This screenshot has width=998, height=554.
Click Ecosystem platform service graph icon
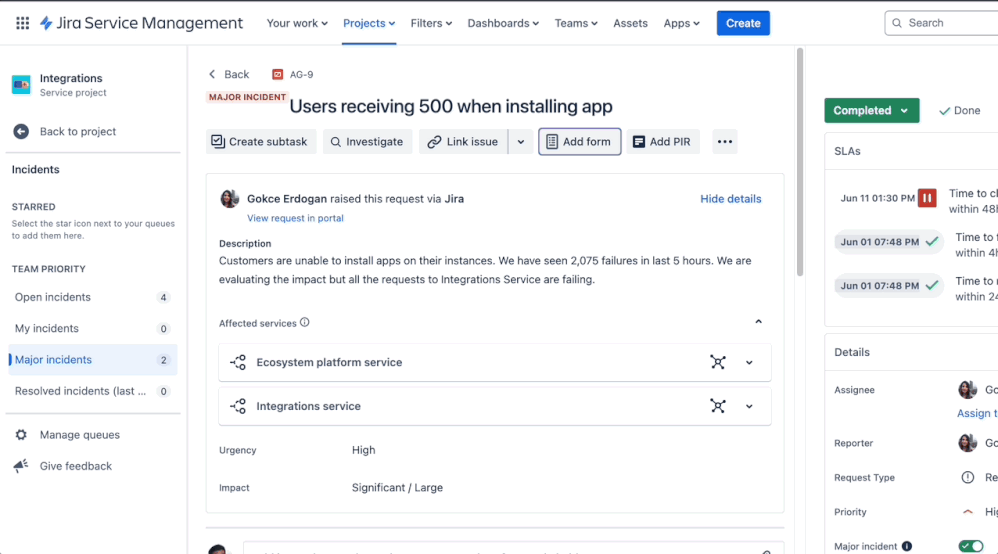[x=718, y=362]
